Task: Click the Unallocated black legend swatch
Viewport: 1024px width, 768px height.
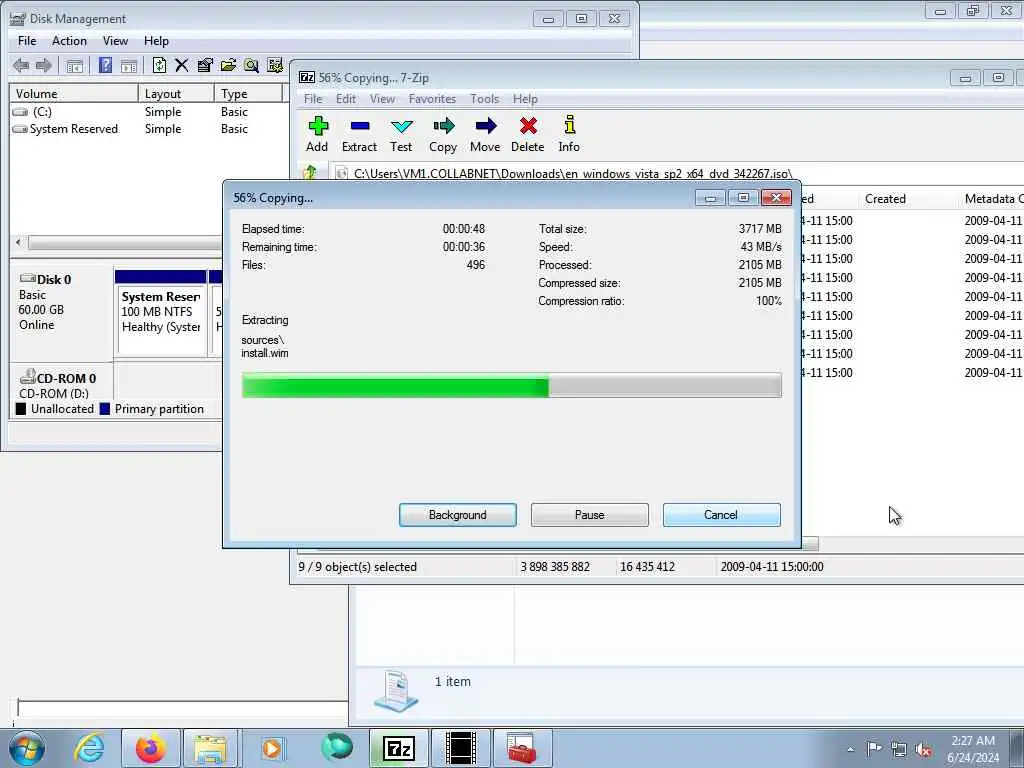Action: point(21,409)
